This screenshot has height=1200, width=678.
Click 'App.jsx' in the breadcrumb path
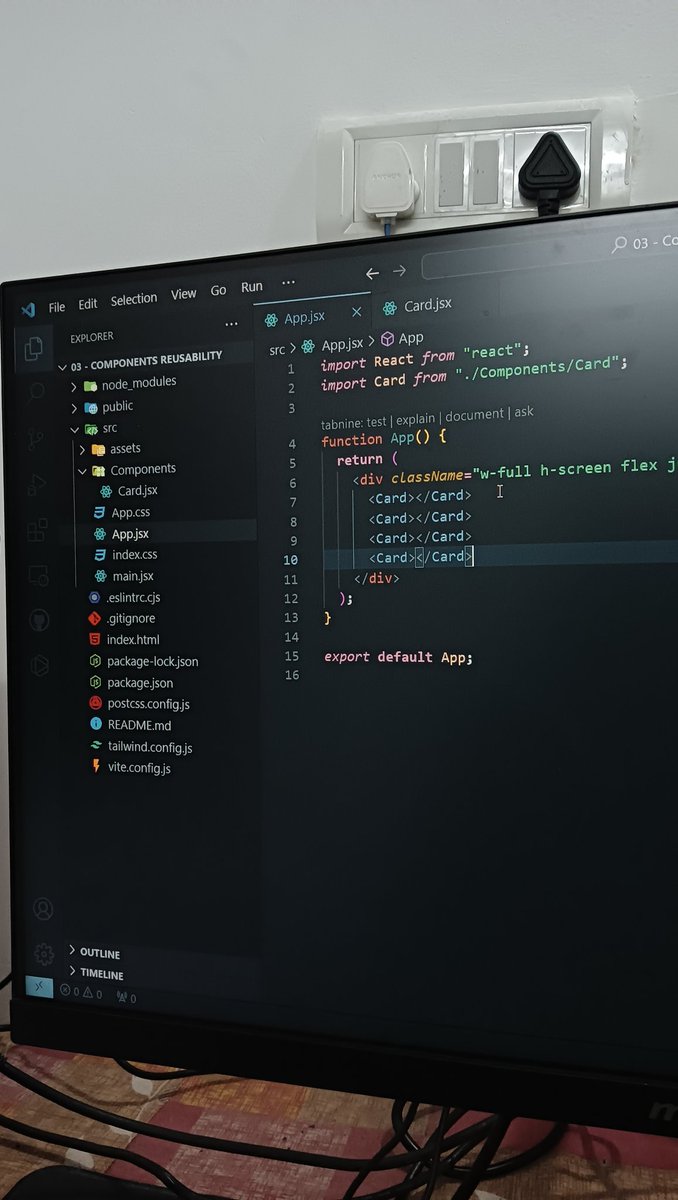pyautogui.click(x=344, y=343)
